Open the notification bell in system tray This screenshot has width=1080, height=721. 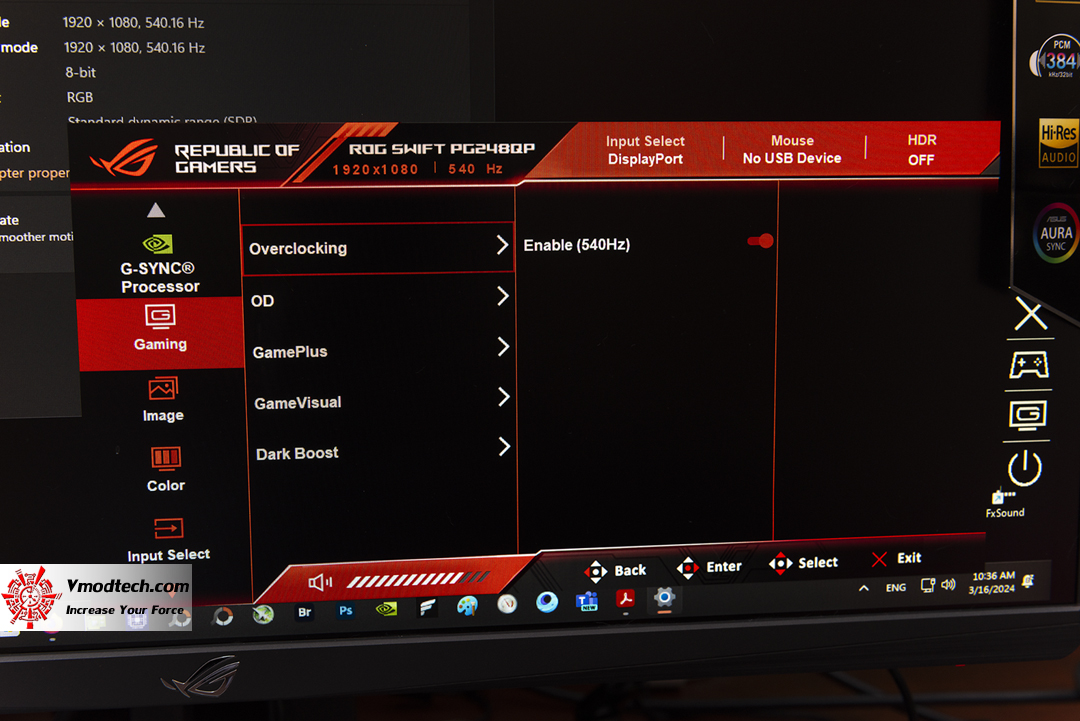(1028, 581)
